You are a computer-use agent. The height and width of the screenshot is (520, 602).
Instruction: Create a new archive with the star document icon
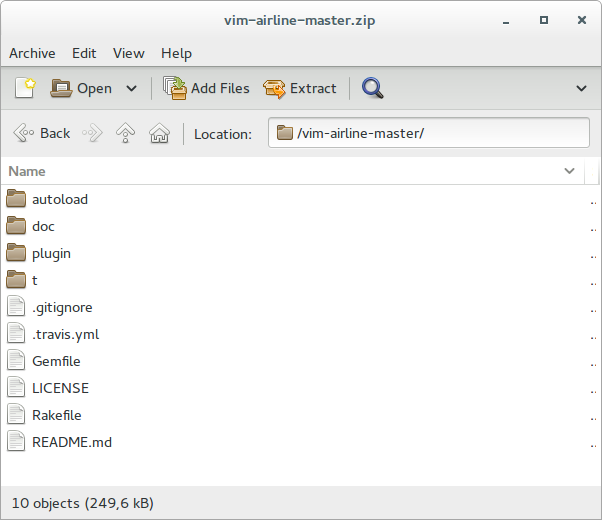25,88
